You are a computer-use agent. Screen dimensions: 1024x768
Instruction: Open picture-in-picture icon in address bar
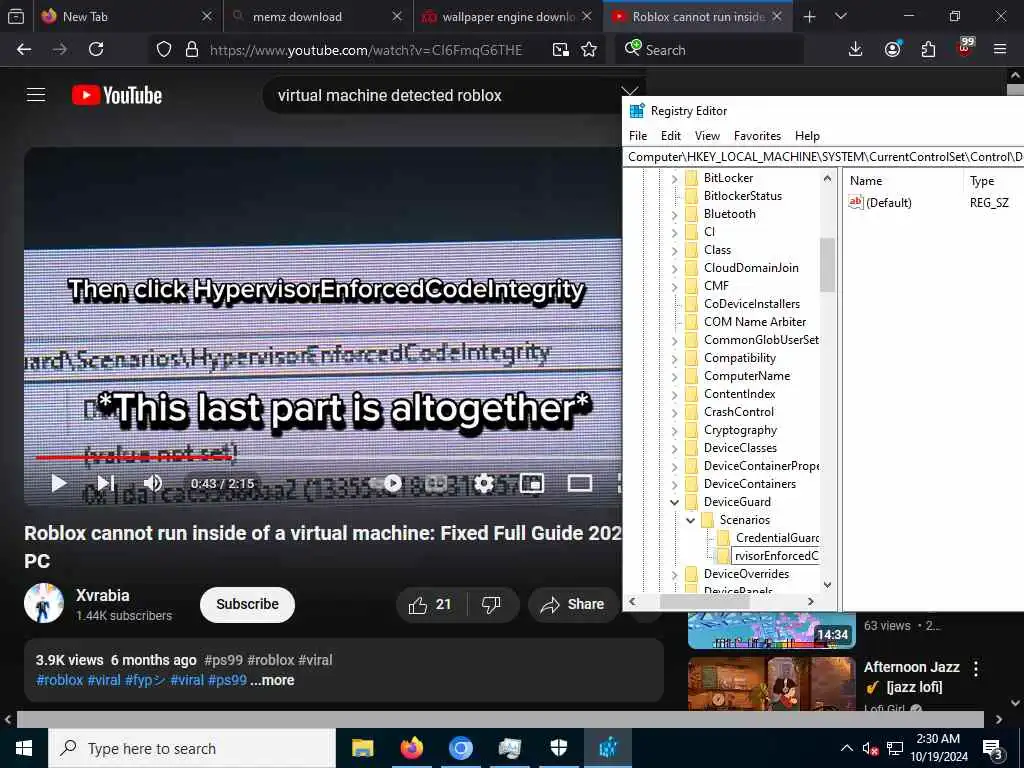[x=560, y=50]
